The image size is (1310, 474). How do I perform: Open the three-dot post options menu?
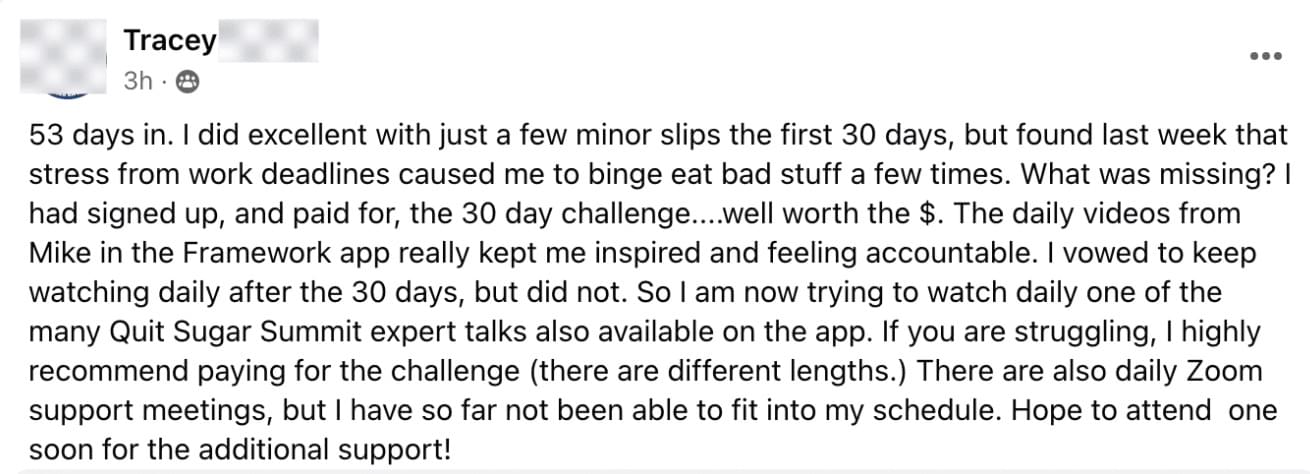click(x=1270, y=56)
